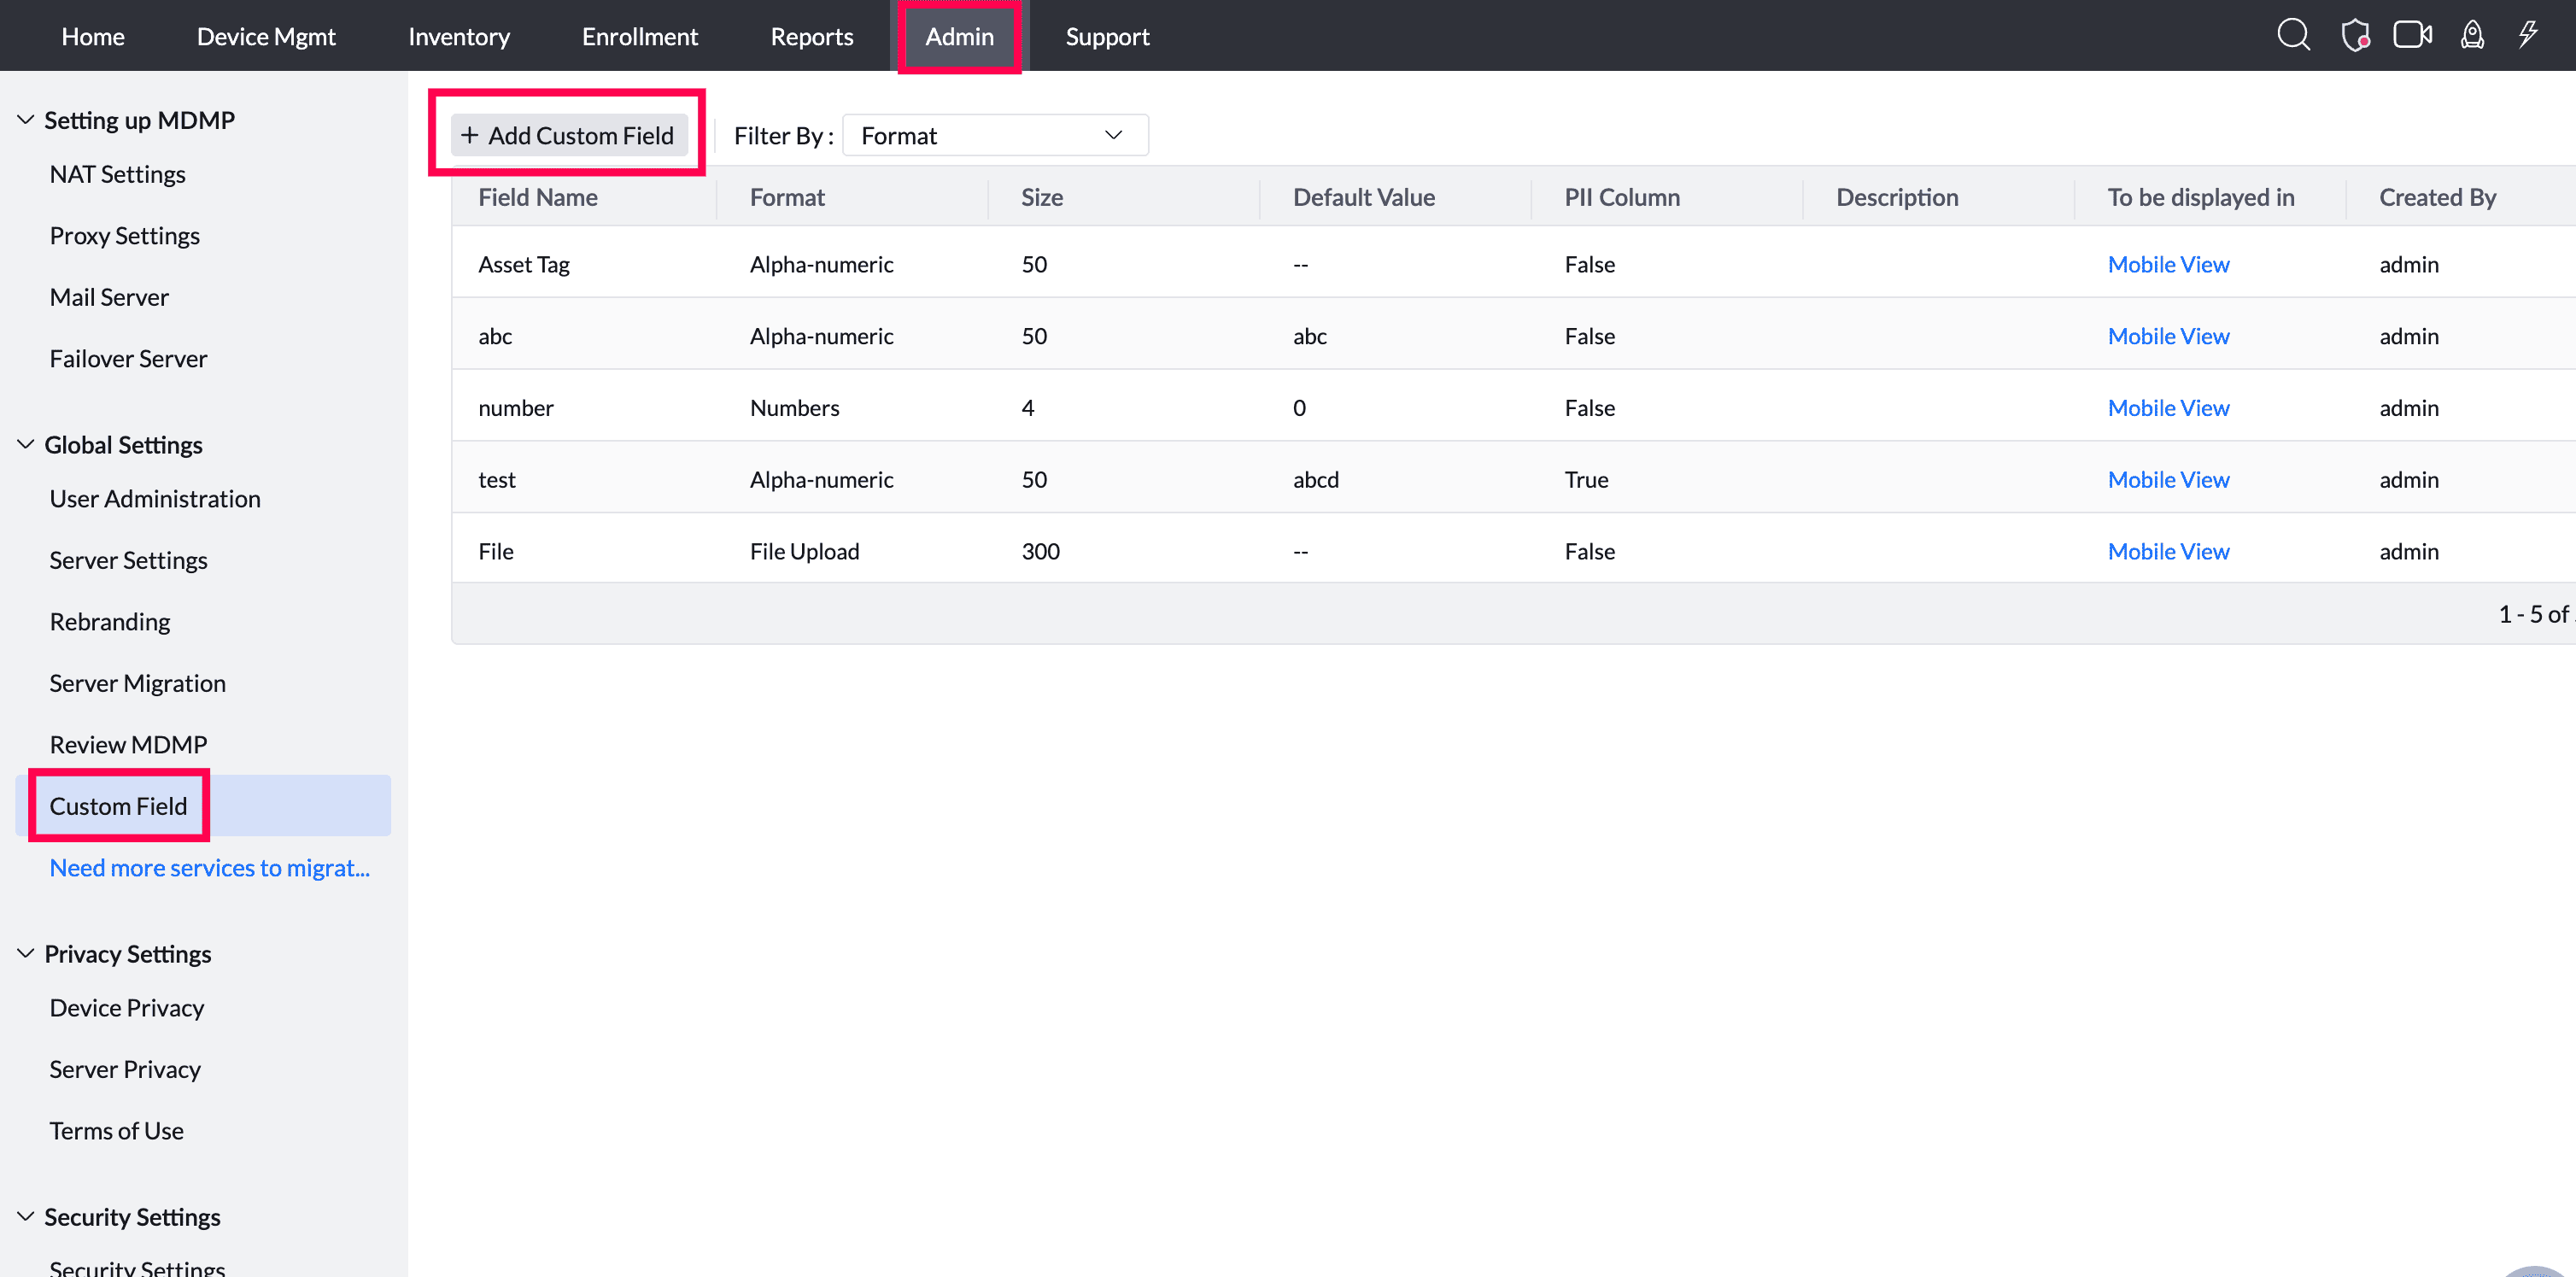
Task: Click the Add Custom Field button
Action: [x=568, y=135]
